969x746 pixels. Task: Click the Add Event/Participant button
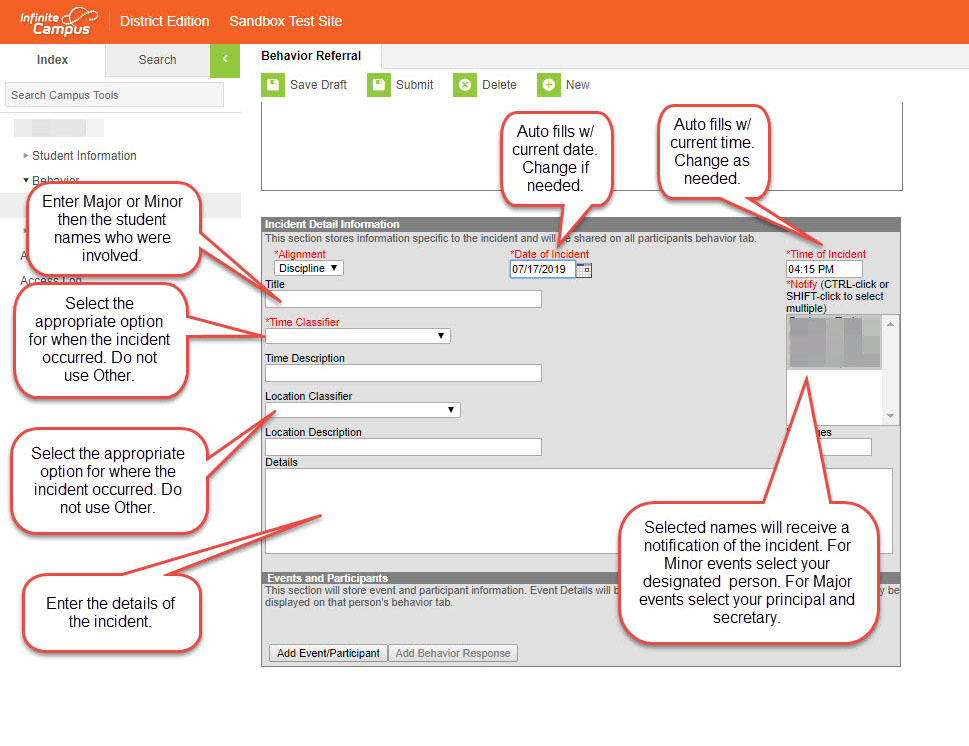click(x=328, y=653)
